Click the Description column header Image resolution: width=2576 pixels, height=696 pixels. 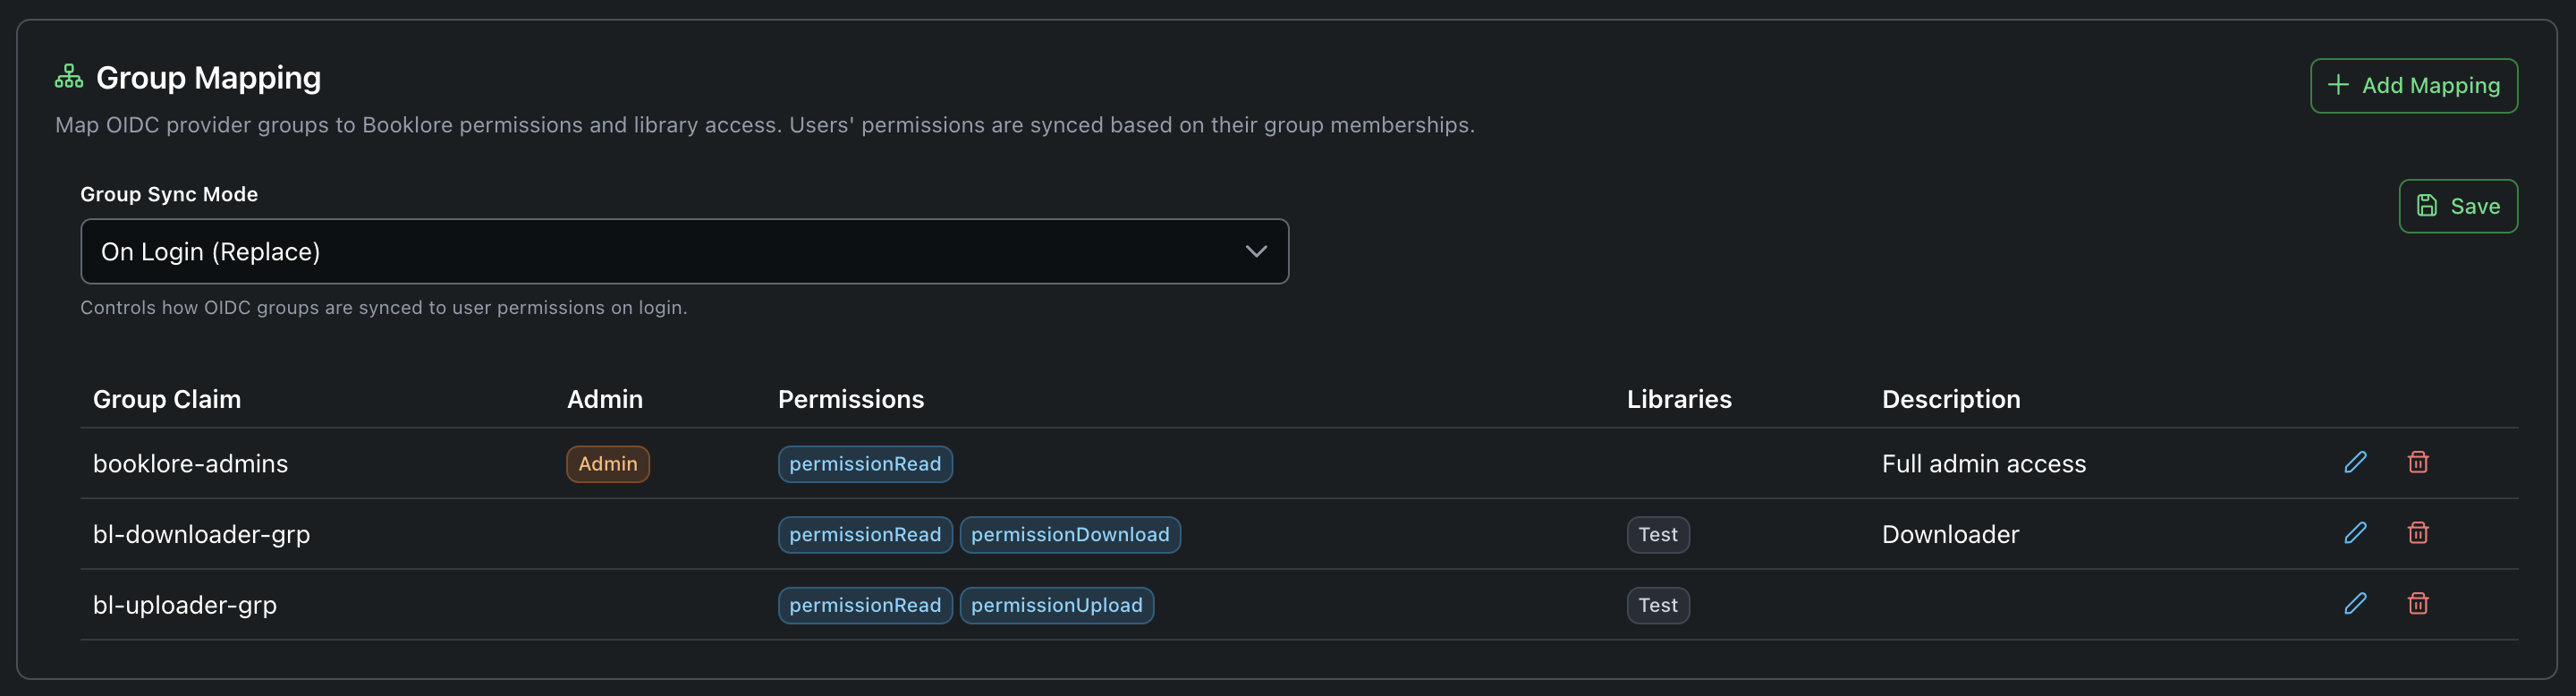1951,399
